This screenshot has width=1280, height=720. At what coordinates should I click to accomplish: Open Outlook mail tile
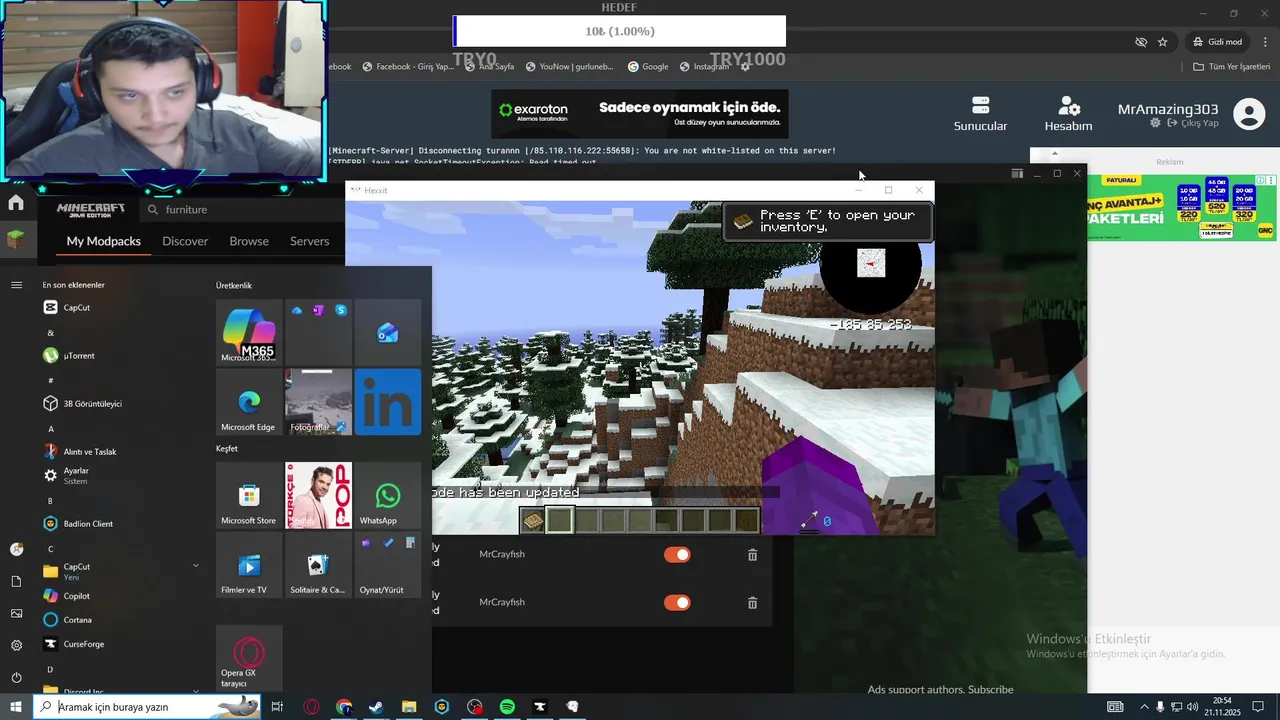click(388, 332)
